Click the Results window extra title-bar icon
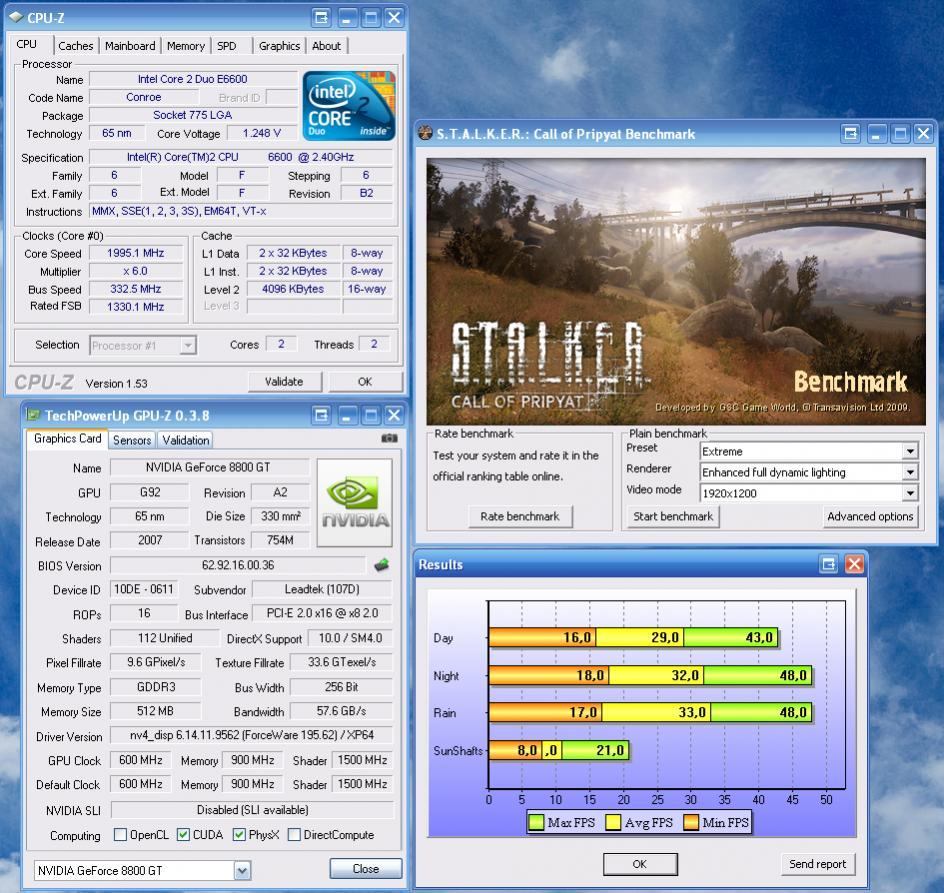 pos(828,564)
